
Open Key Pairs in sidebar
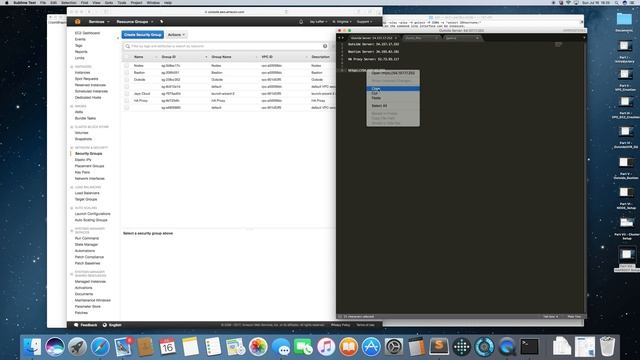[82, 172]
